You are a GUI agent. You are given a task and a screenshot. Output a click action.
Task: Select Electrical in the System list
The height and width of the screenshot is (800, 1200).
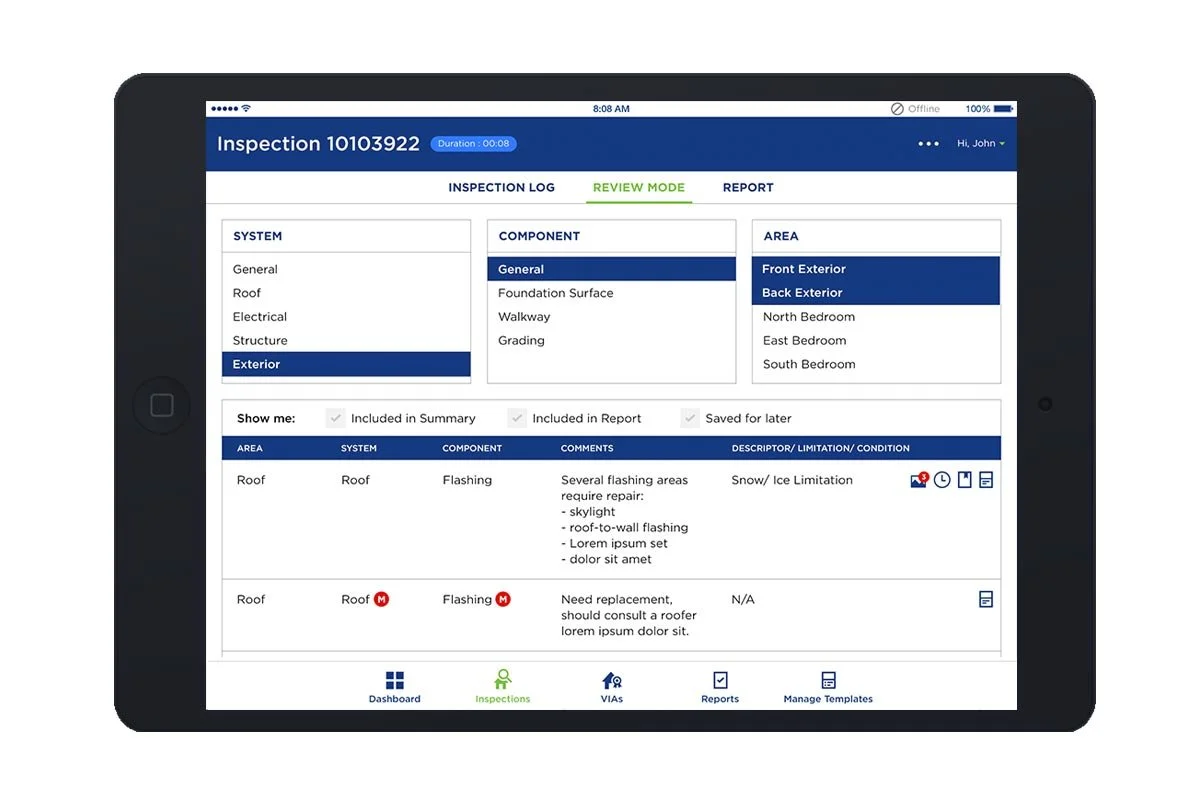[x=346, y=317]
